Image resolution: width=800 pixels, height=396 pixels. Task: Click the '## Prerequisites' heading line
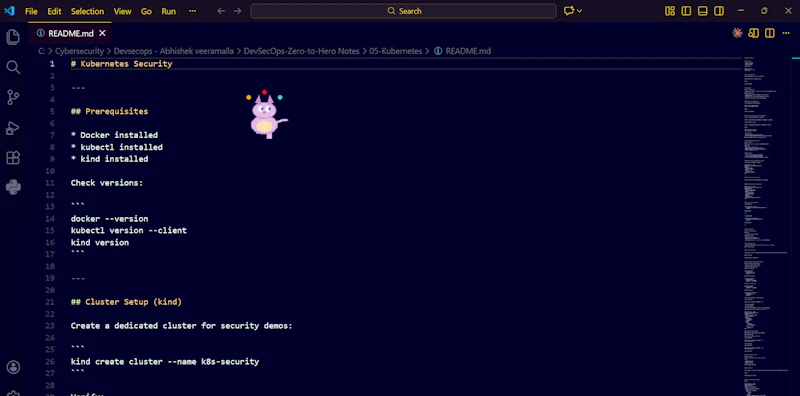click(109, 112)
